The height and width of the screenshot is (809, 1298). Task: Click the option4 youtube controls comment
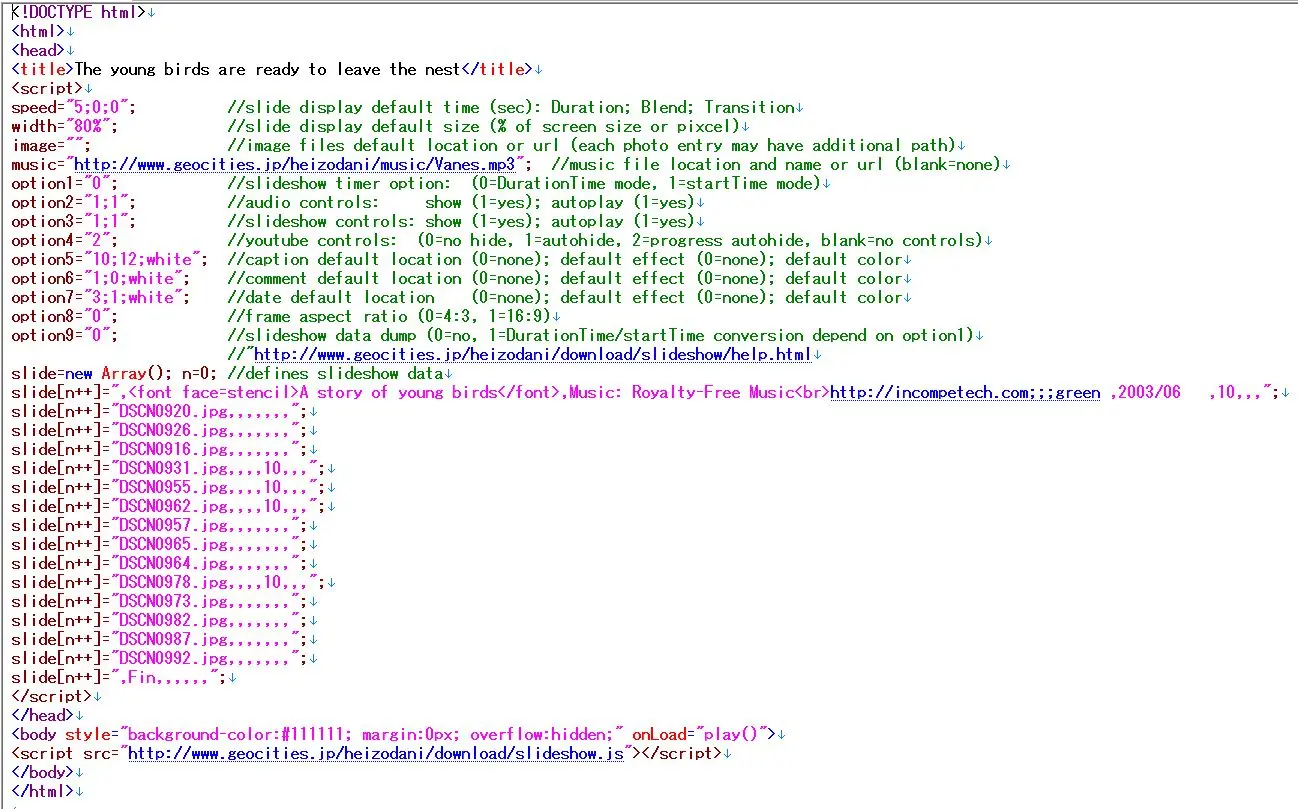[x=608, y=240]
